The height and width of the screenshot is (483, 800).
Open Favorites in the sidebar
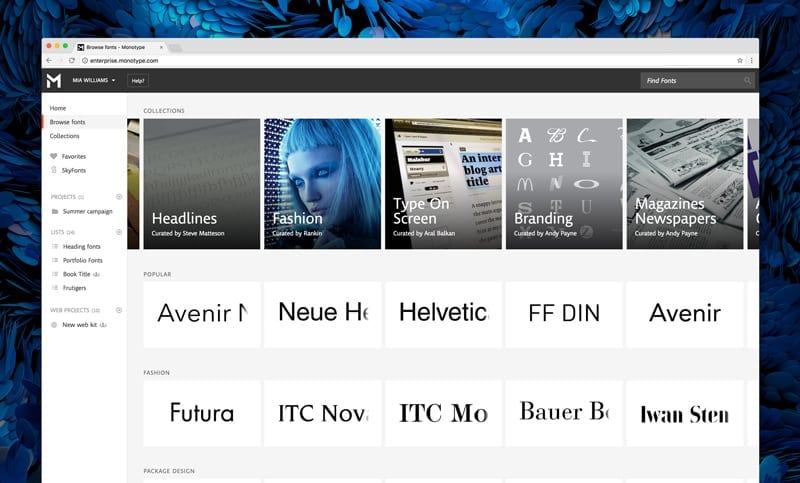point(74,157)
